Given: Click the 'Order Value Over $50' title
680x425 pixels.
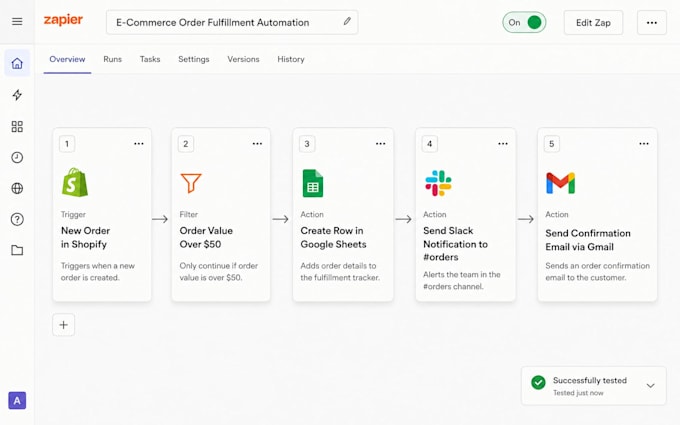Looking at the screenshot, I should point(206,237).
